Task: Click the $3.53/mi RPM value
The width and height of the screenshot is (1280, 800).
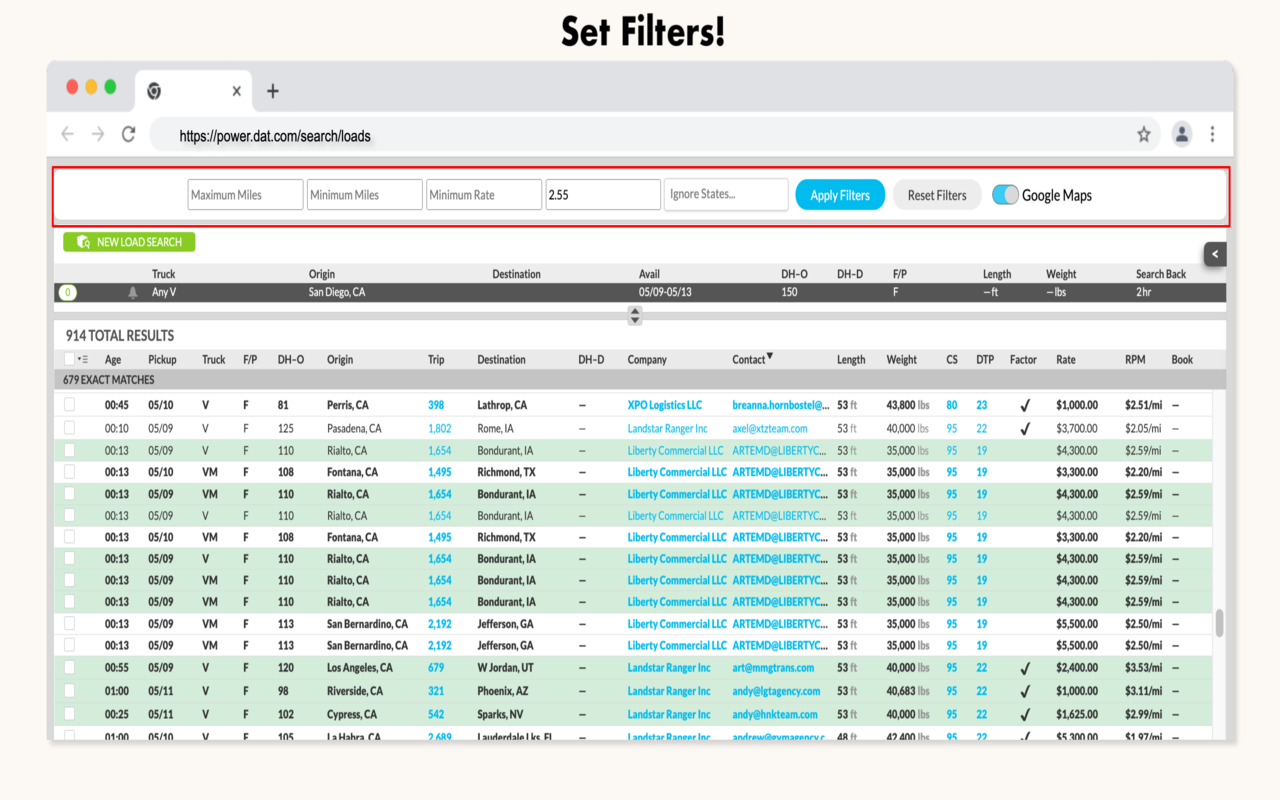Action: pyautogui.click(x=1143, y=667)
